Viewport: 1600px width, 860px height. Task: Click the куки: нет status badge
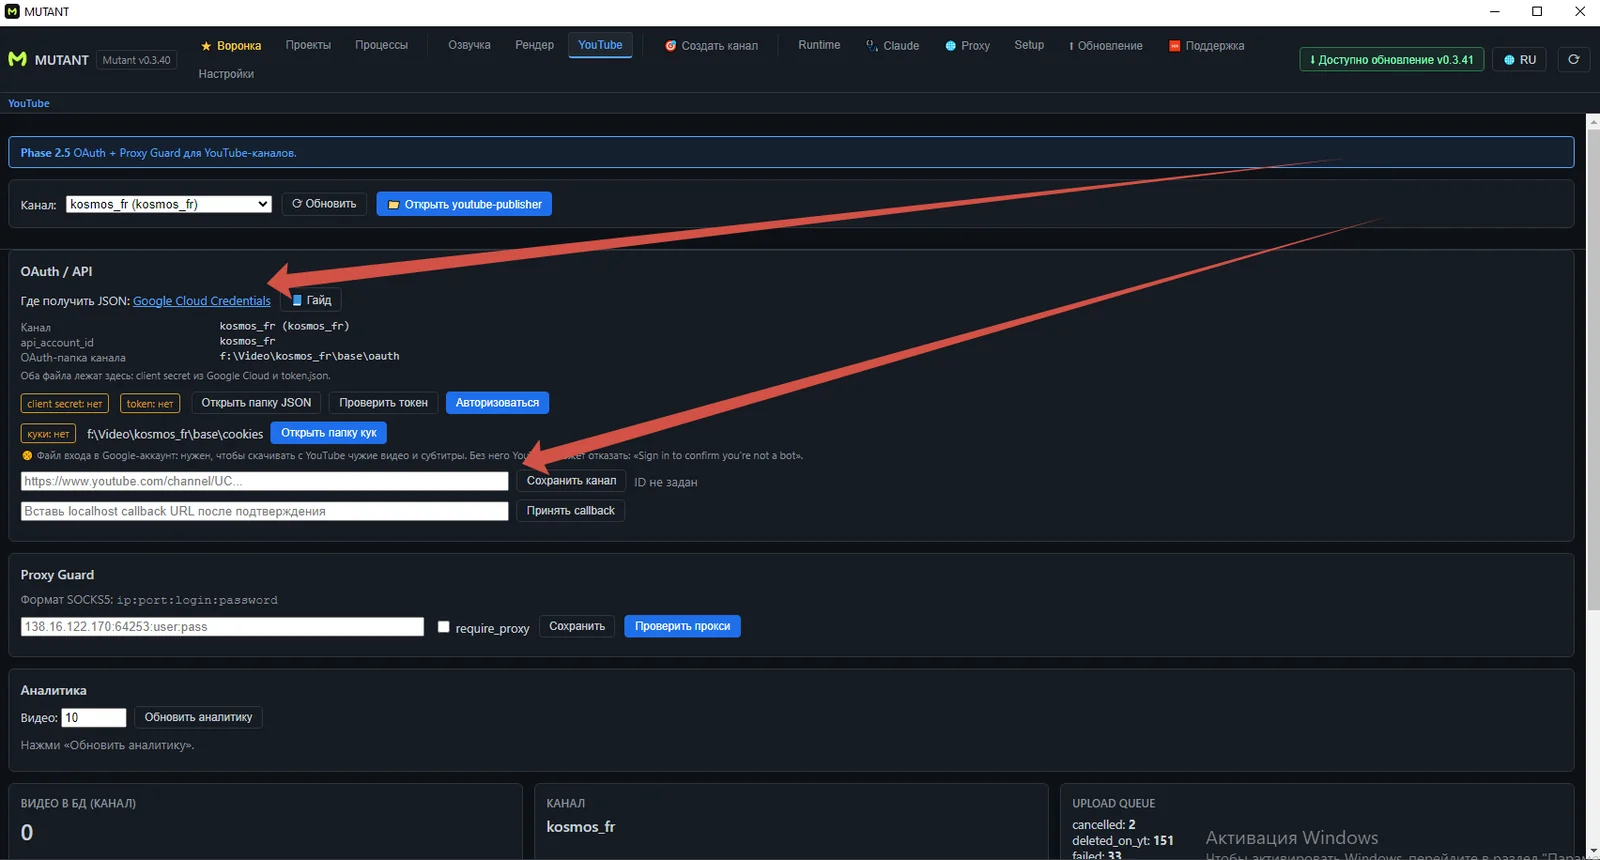tap(48, 434)
